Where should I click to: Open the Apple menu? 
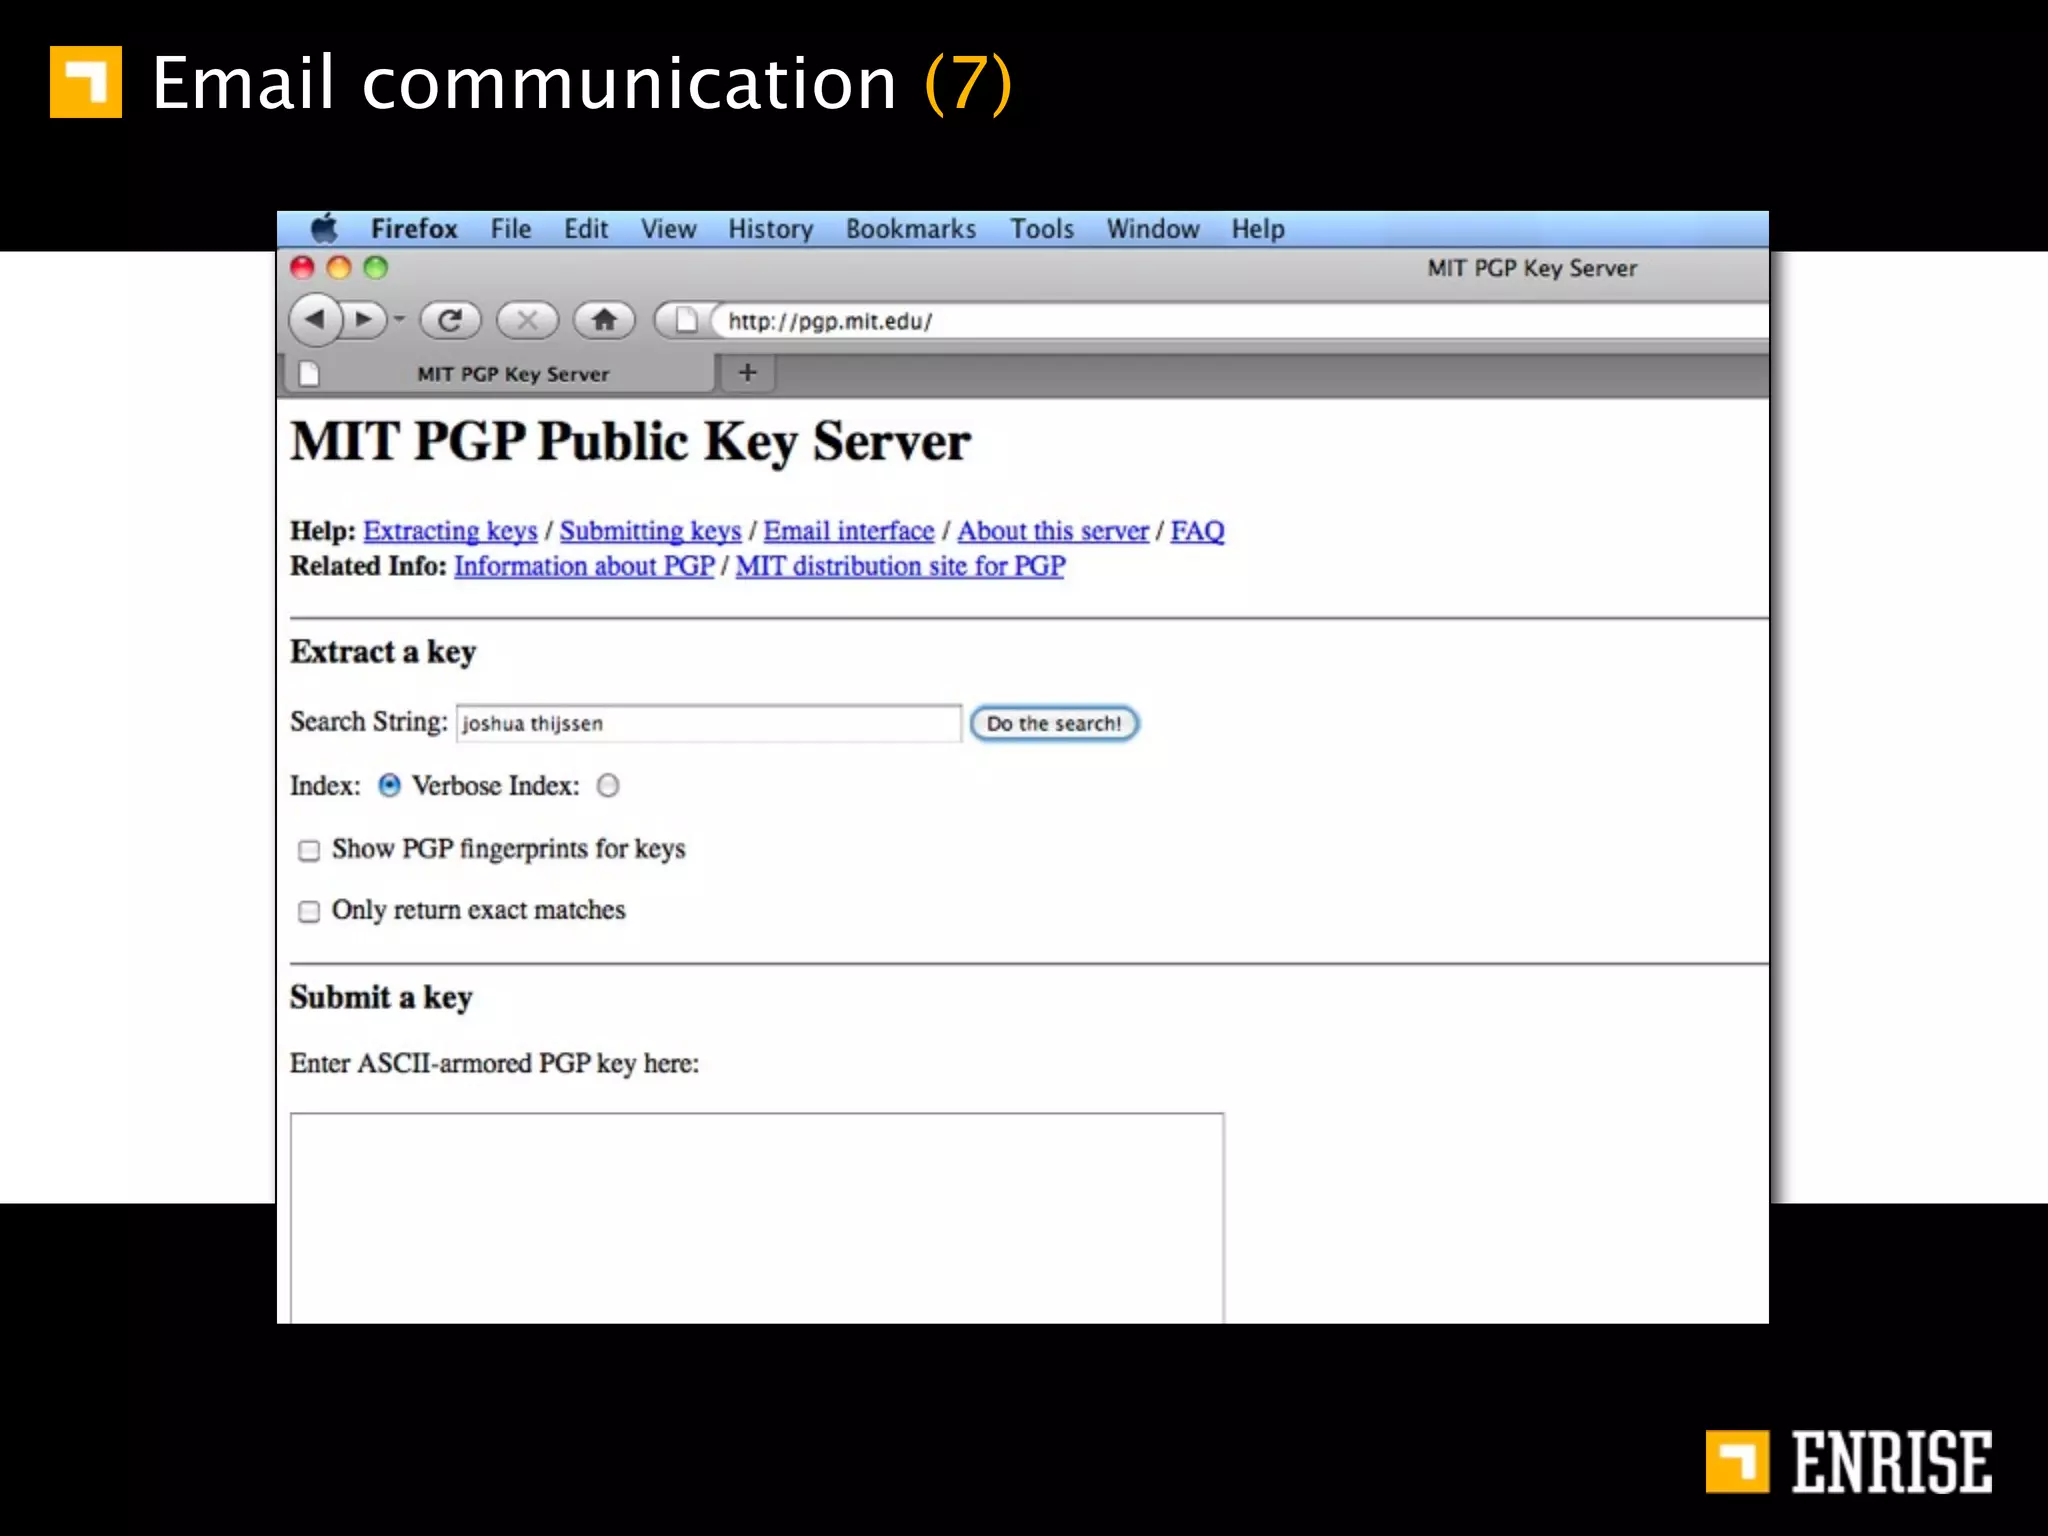[324, 229]
